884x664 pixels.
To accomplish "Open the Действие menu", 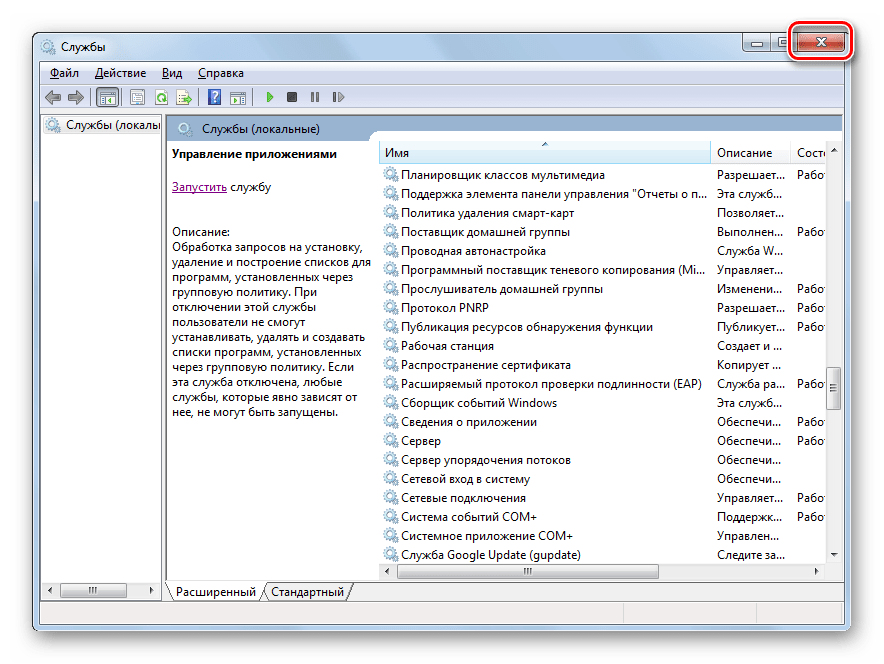I will coord(120,73).
